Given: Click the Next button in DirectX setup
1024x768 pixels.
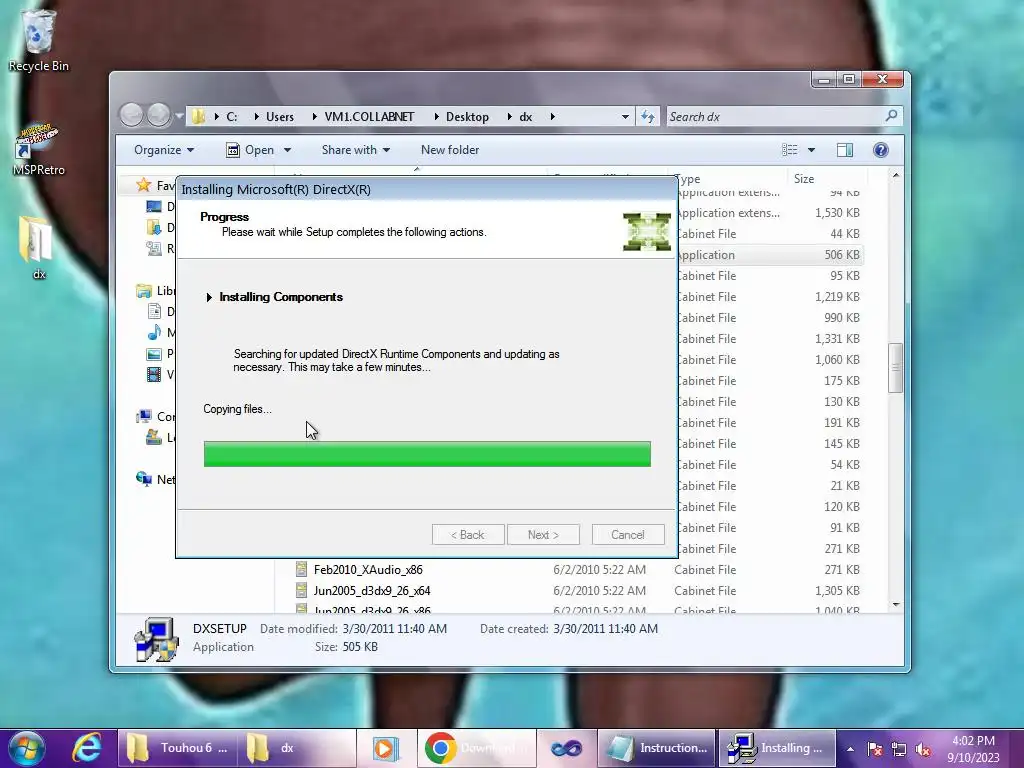Looking at the screenshot, I should [543, 534].
